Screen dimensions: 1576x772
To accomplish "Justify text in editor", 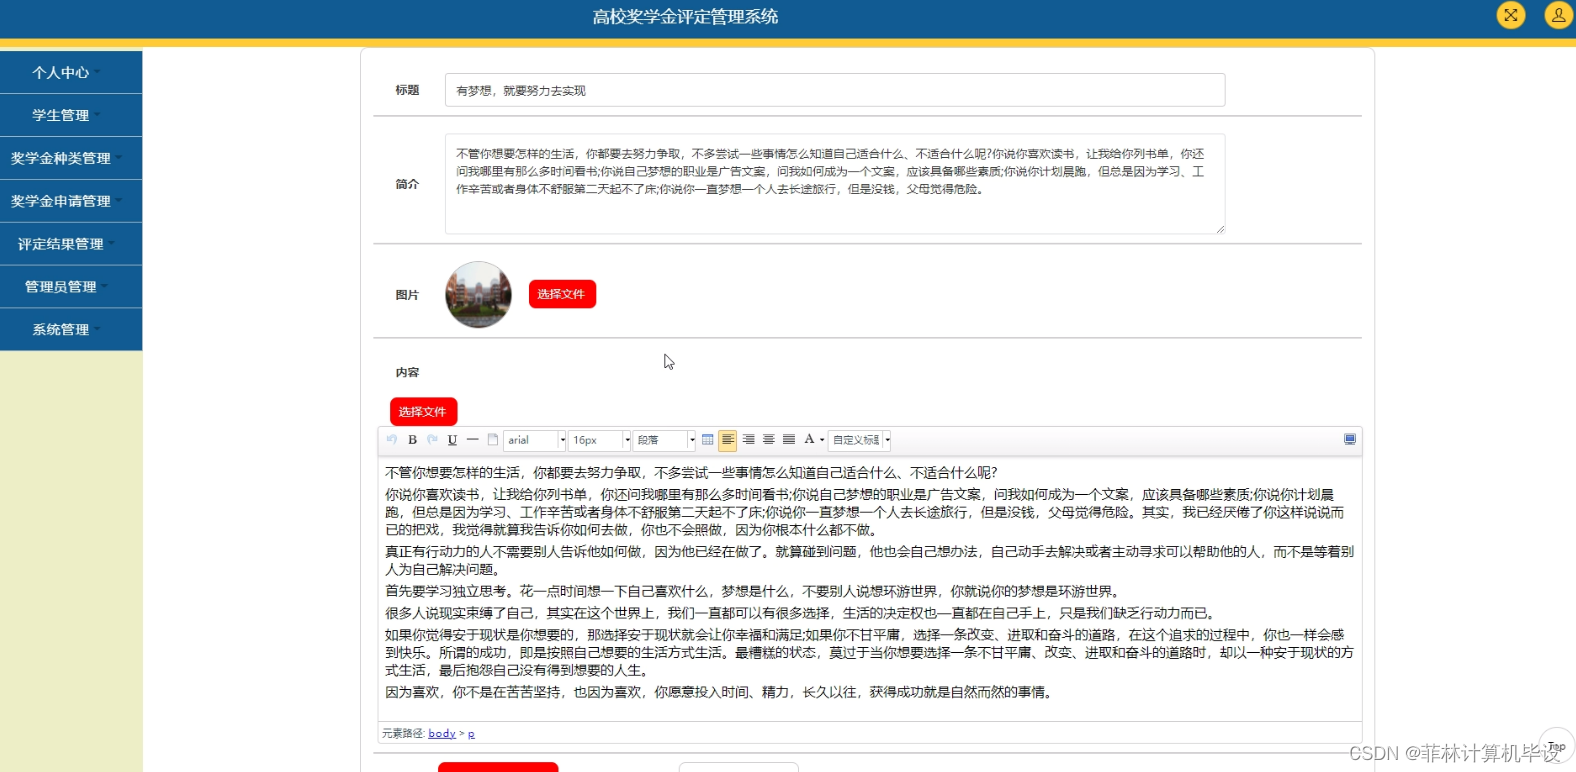I will (789, 440).
